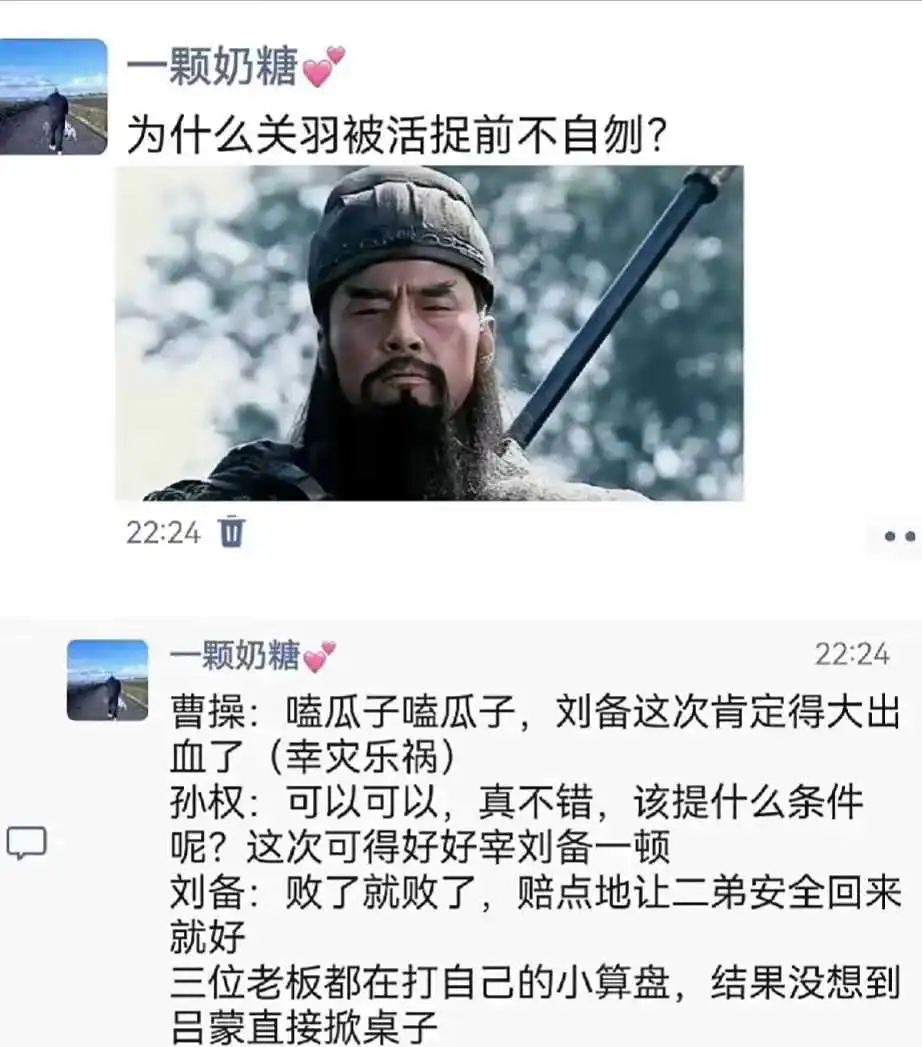Open the commenter's avatar in reply section

tap(107, 680)
